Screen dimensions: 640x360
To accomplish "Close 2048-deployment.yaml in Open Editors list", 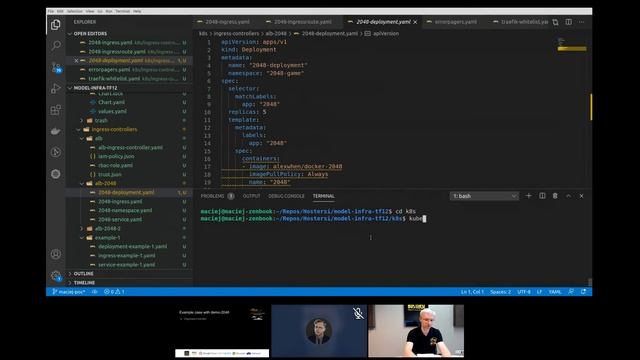I will click(76, 60).
